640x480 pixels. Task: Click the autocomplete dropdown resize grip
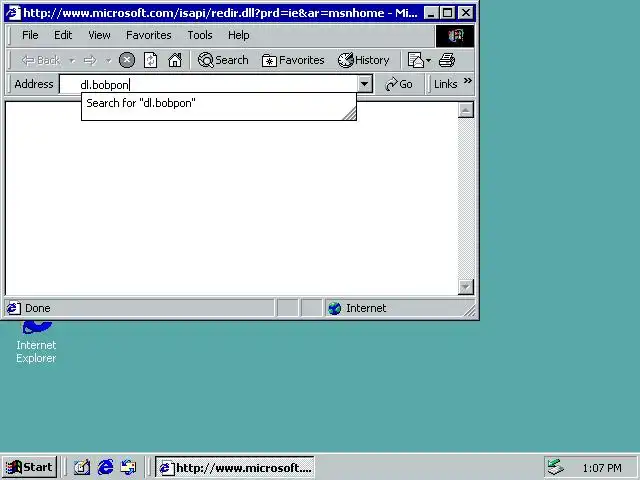coord(349,113)
